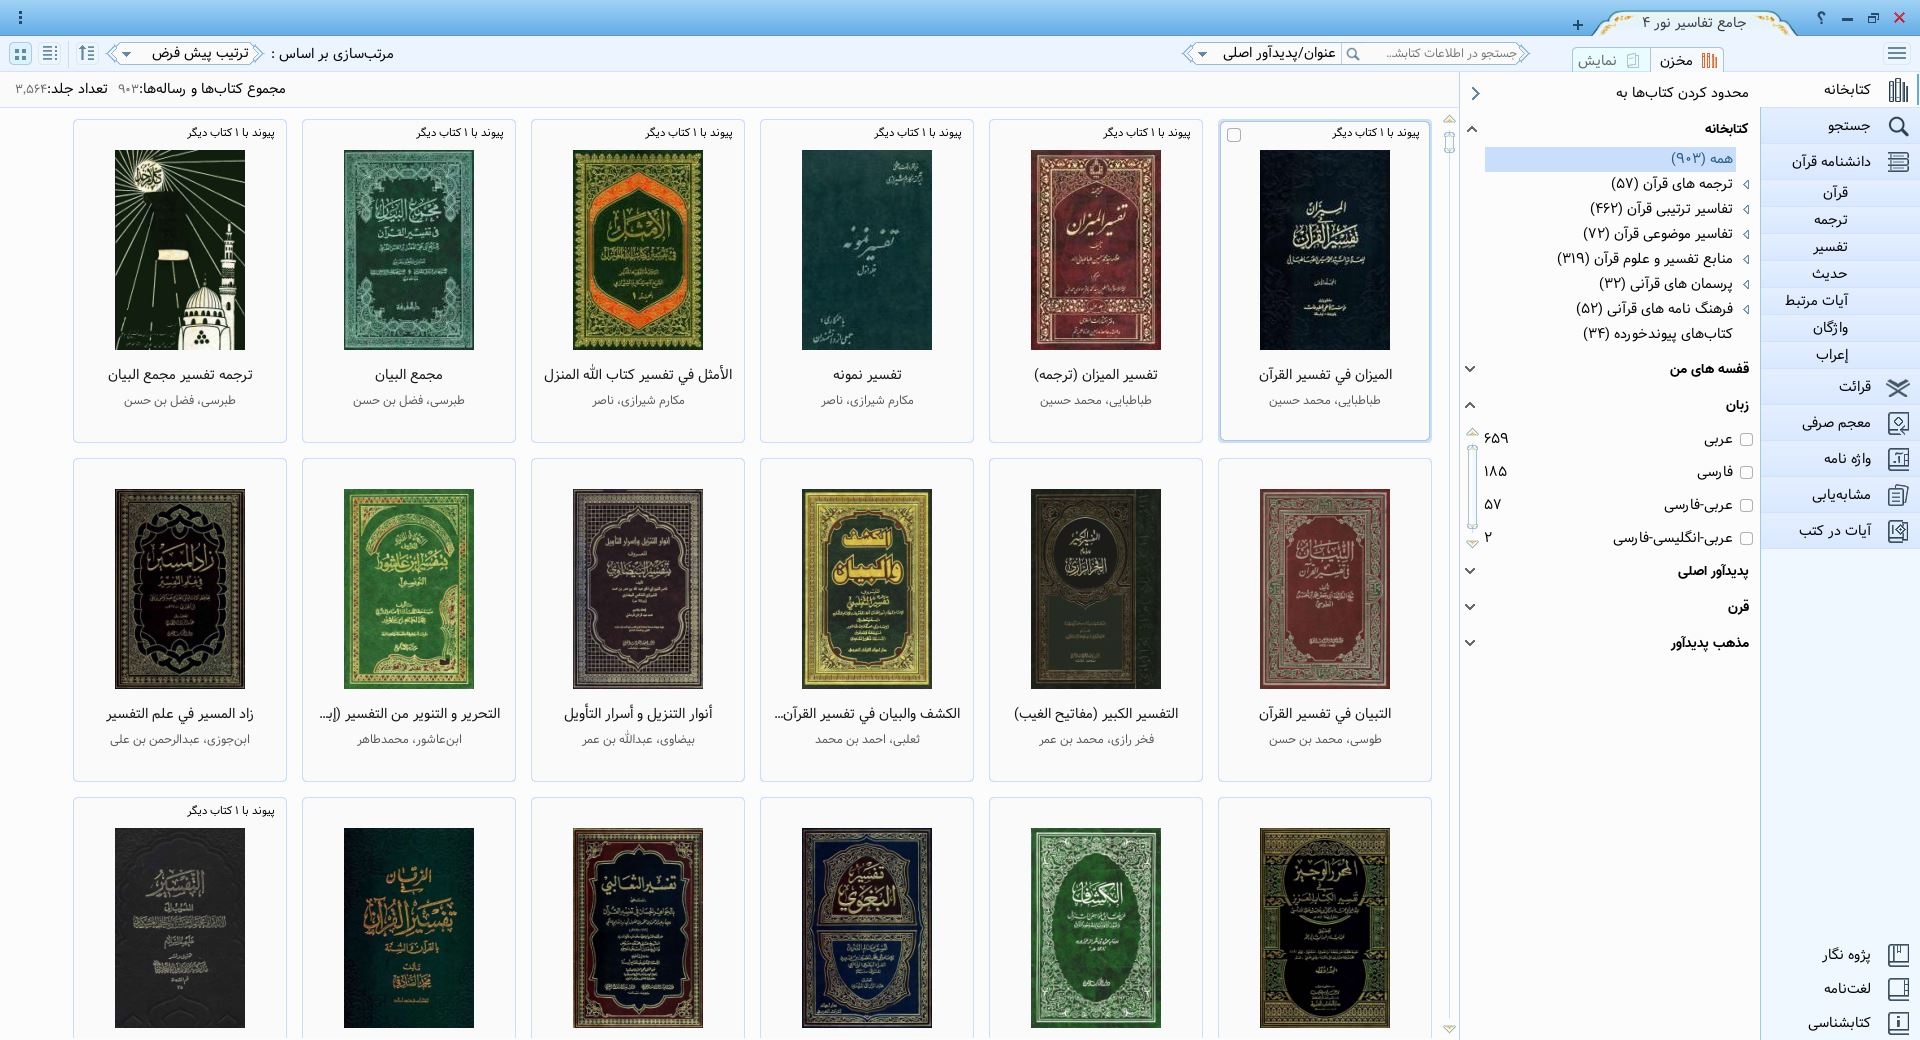Image resolution: width=1920 pixels, height=1040 pixels.
Task: Toggle the sort order icon
Action: pyautogui.click(x=87, y=53)
